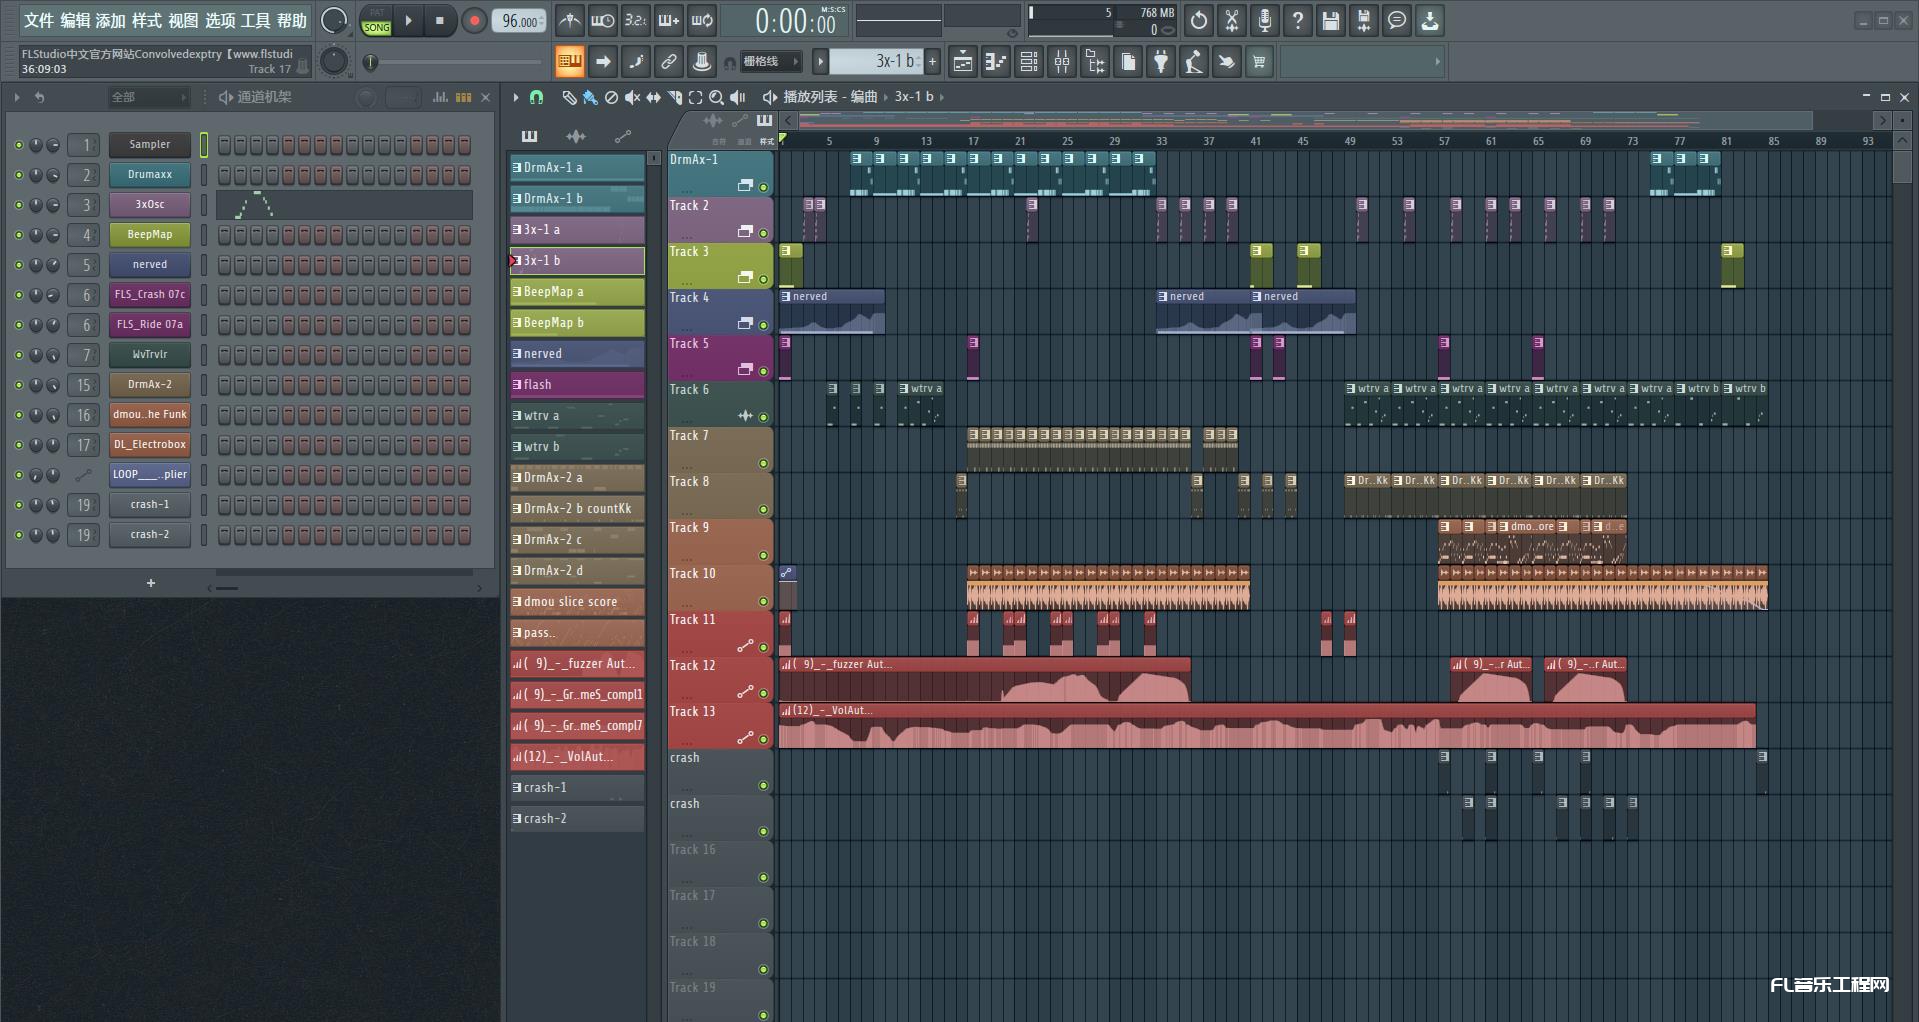Open the 选项 (Options) menu
The width and height of the screenshot is (1919, 1022).
pyautogui.click(x=220, y=20)
